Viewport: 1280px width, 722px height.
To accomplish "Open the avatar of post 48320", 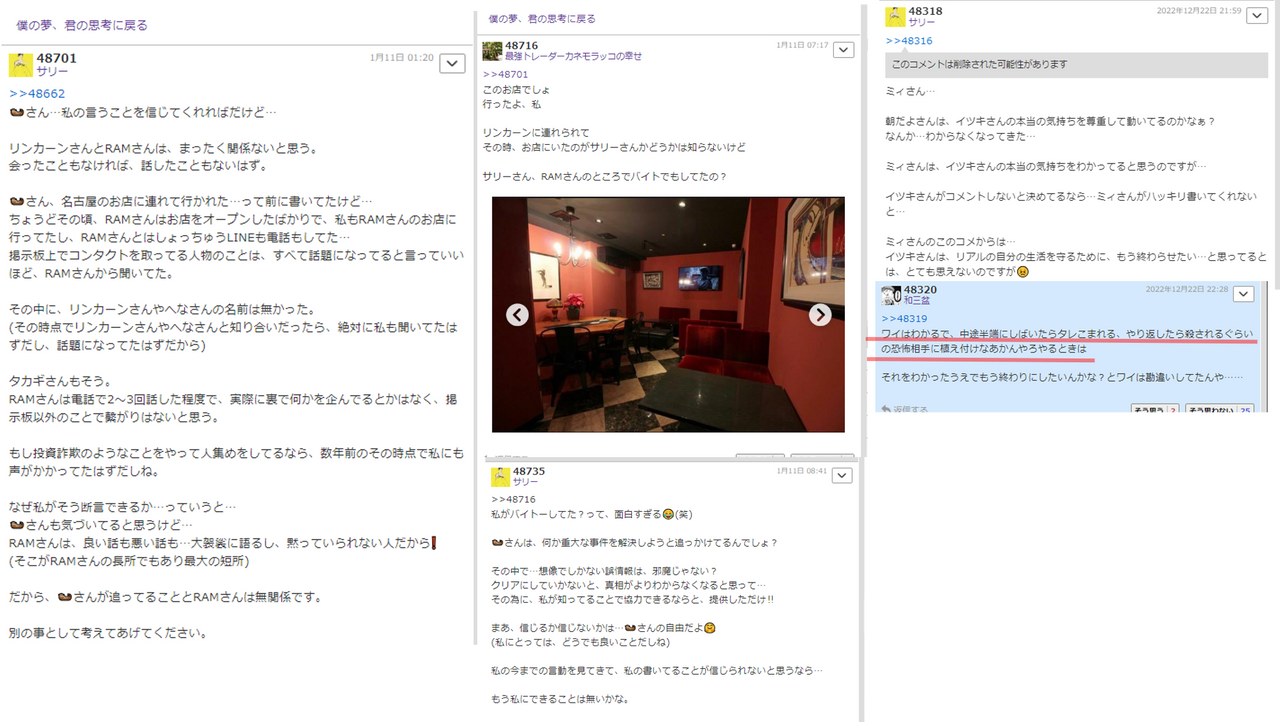I will 891,295.
